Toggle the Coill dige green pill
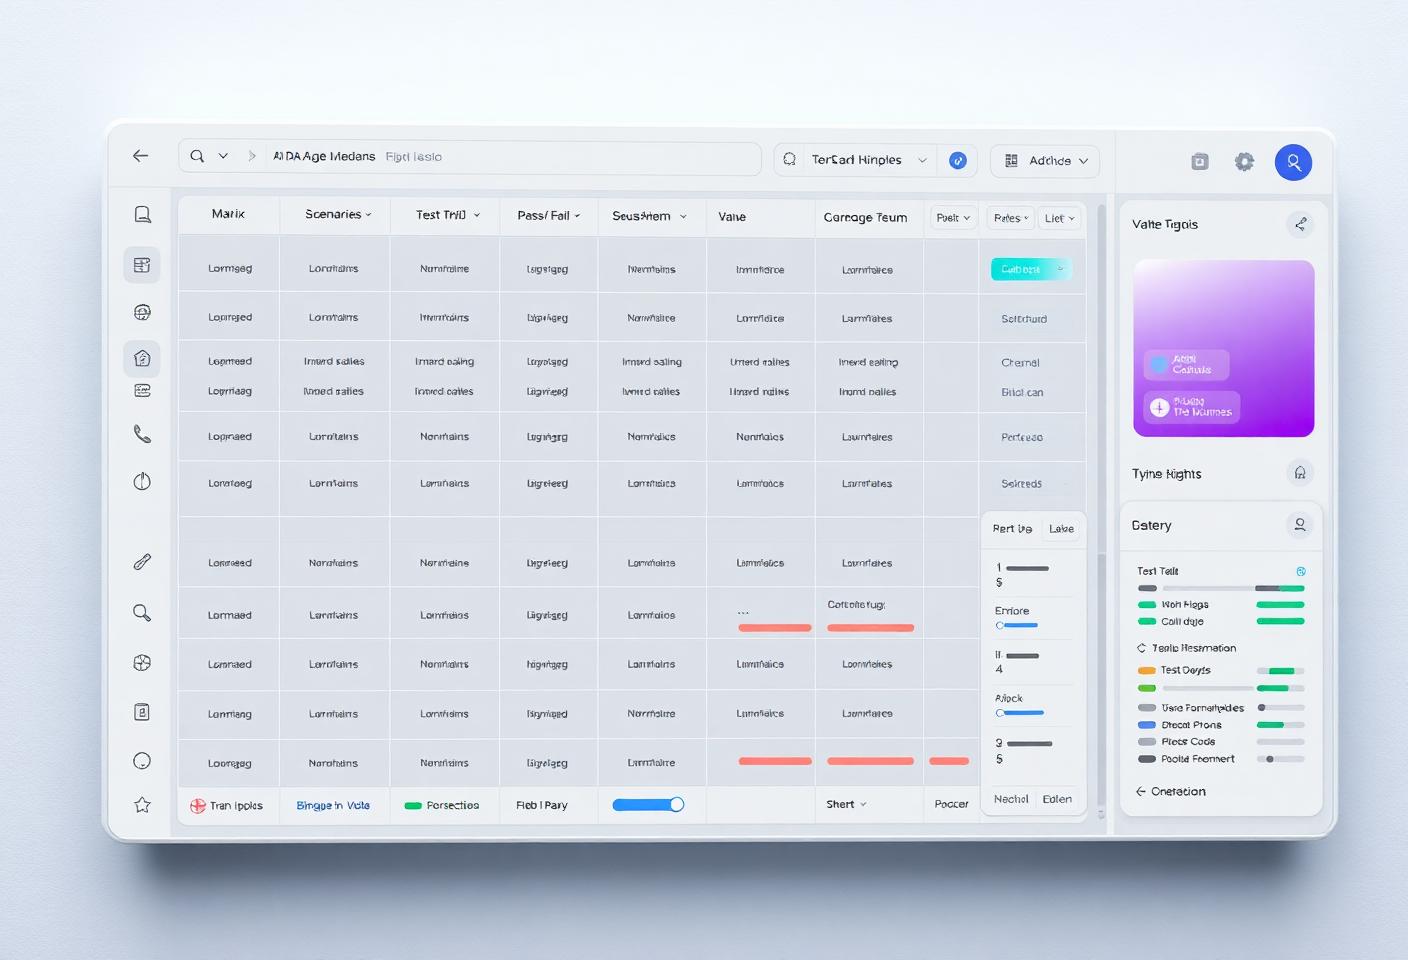The width and height of the screenshot is (1408, 960). pyautogui.click(x=1147, y=622)
